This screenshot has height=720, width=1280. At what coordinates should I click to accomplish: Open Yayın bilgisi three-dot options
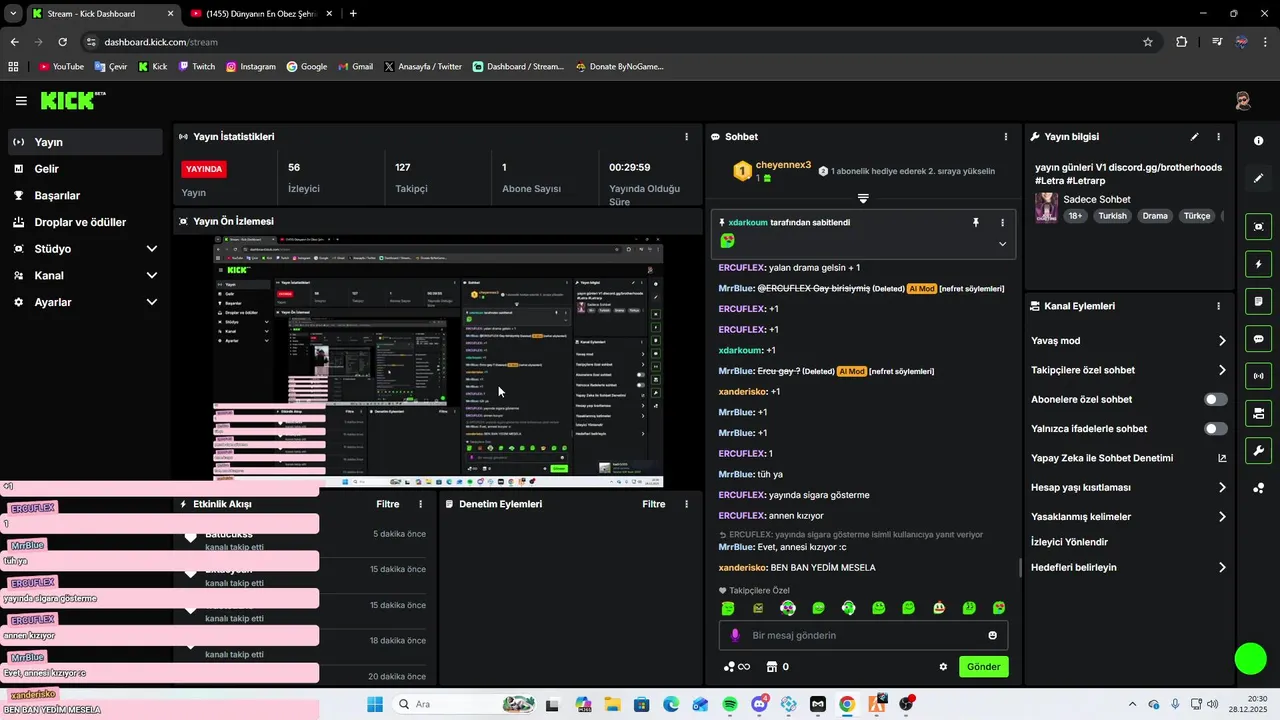point(1218,136)
